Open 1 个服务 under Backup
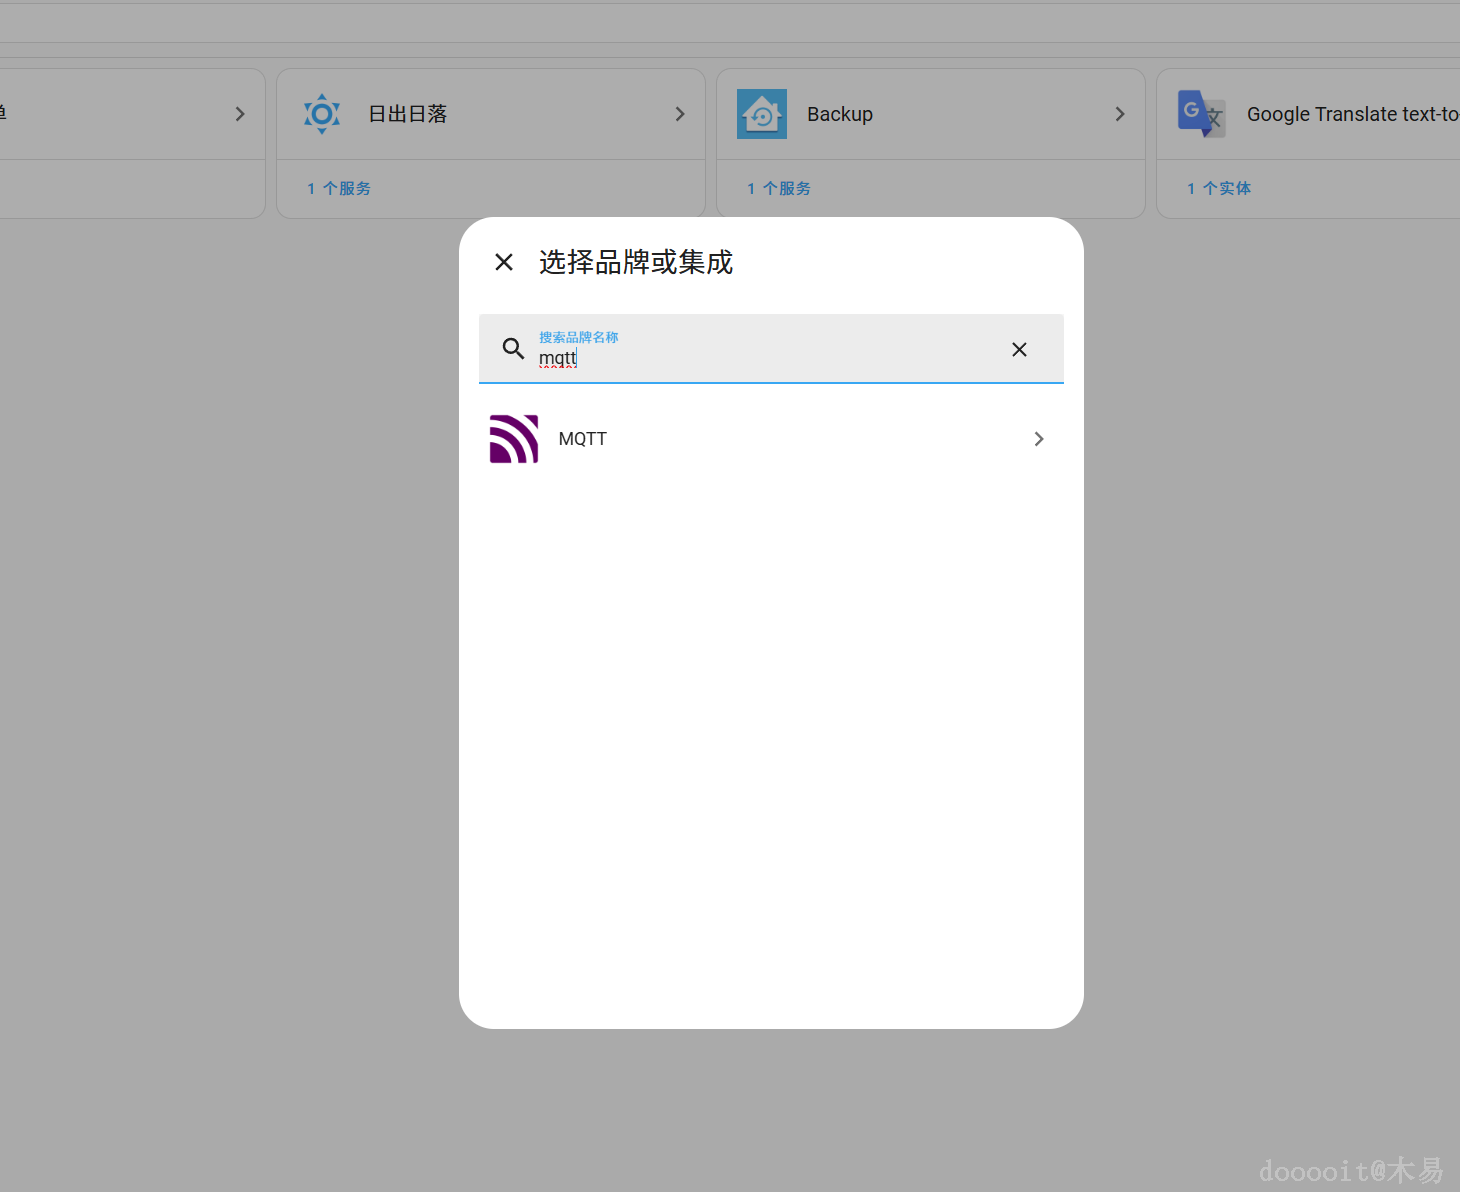 pos(779,188)
